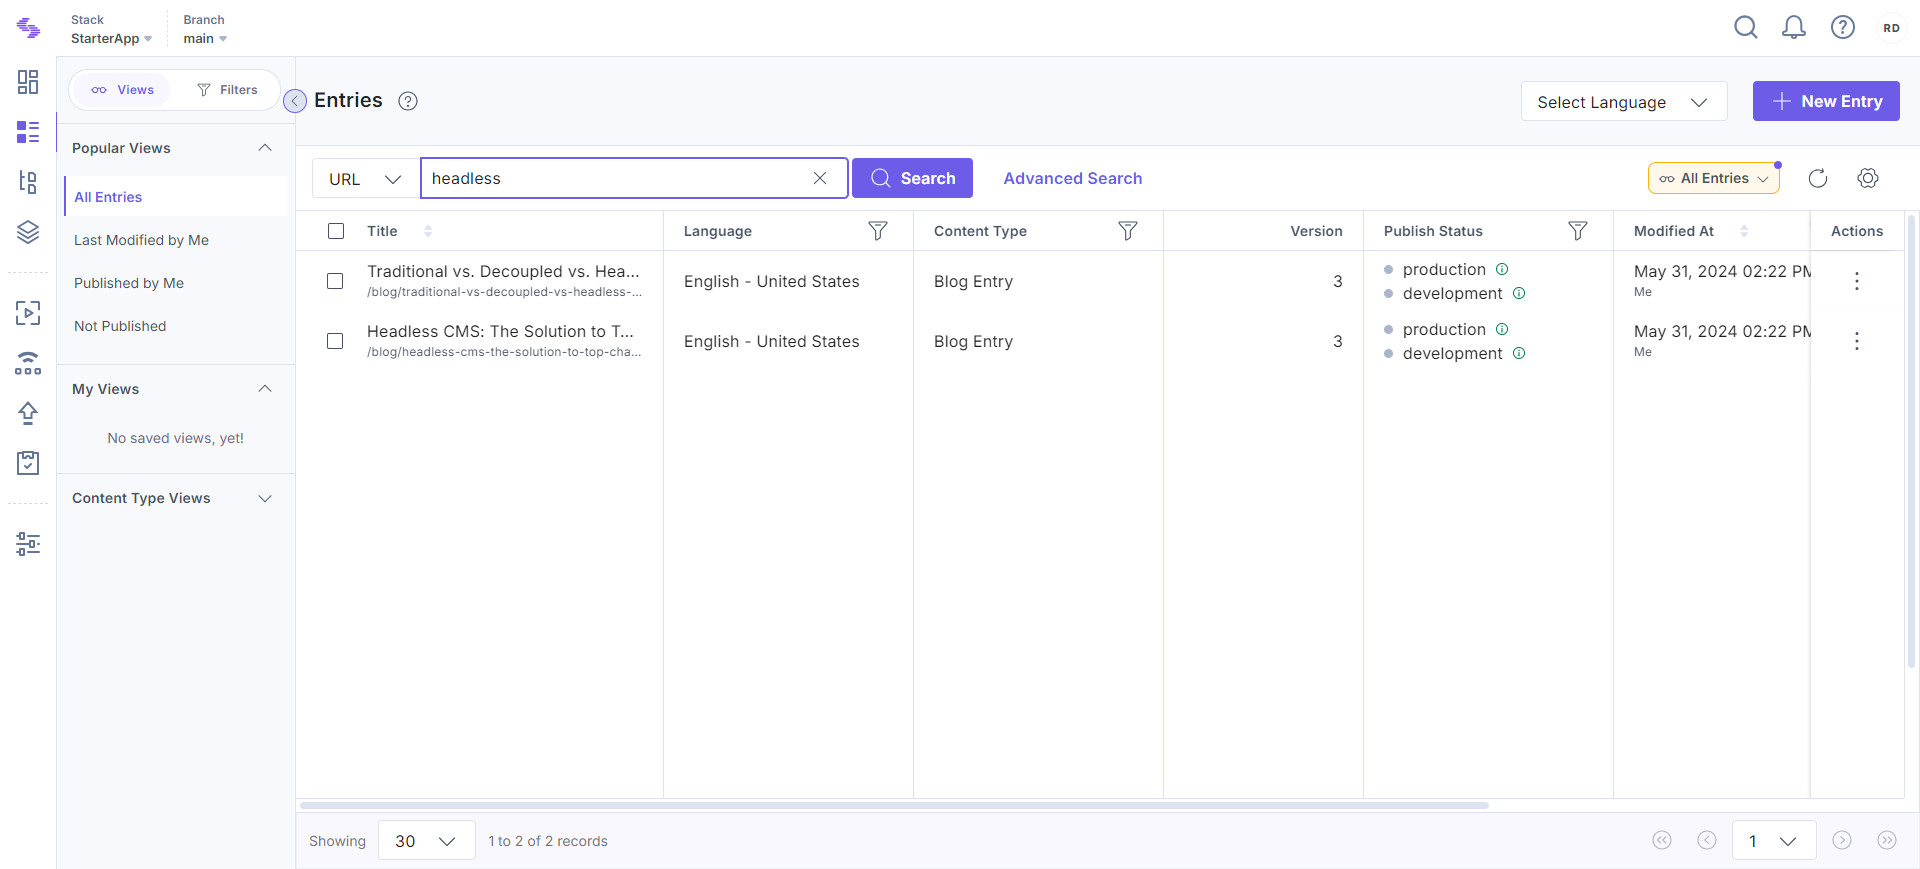Open table settings gear icon
The height and width of the screenshot is (869, 1920).
coord(1868,178)
